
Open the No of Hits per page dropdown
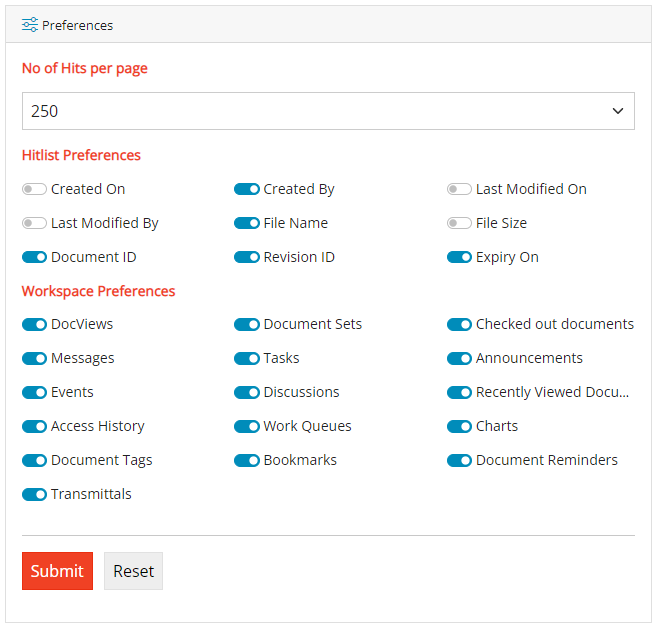coord(328,111)
